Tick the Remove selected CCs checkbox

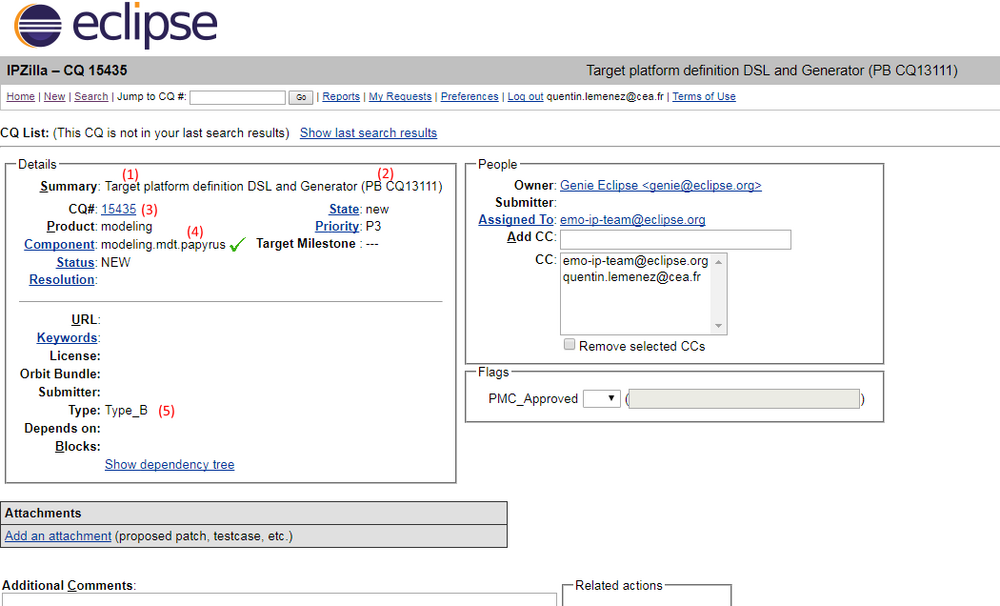point(570,344)
